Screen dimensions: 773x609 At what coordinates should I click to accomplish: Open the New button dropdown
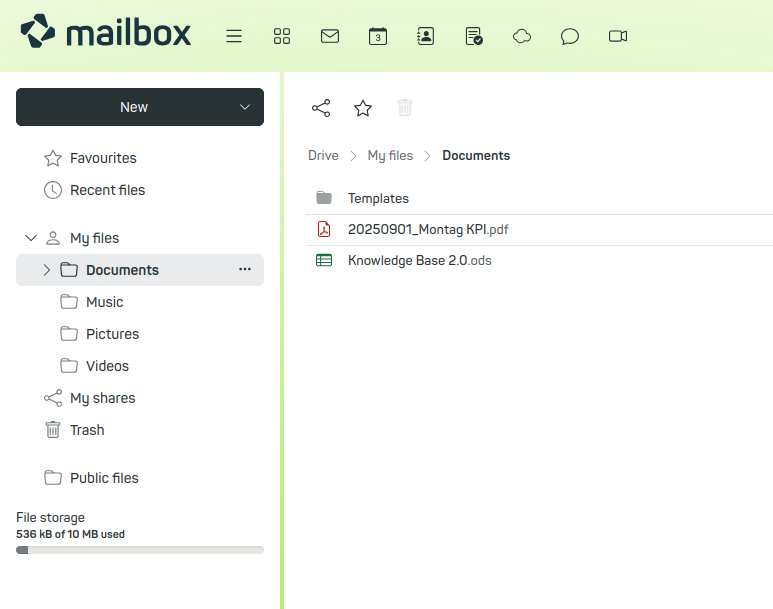point(245,107)
